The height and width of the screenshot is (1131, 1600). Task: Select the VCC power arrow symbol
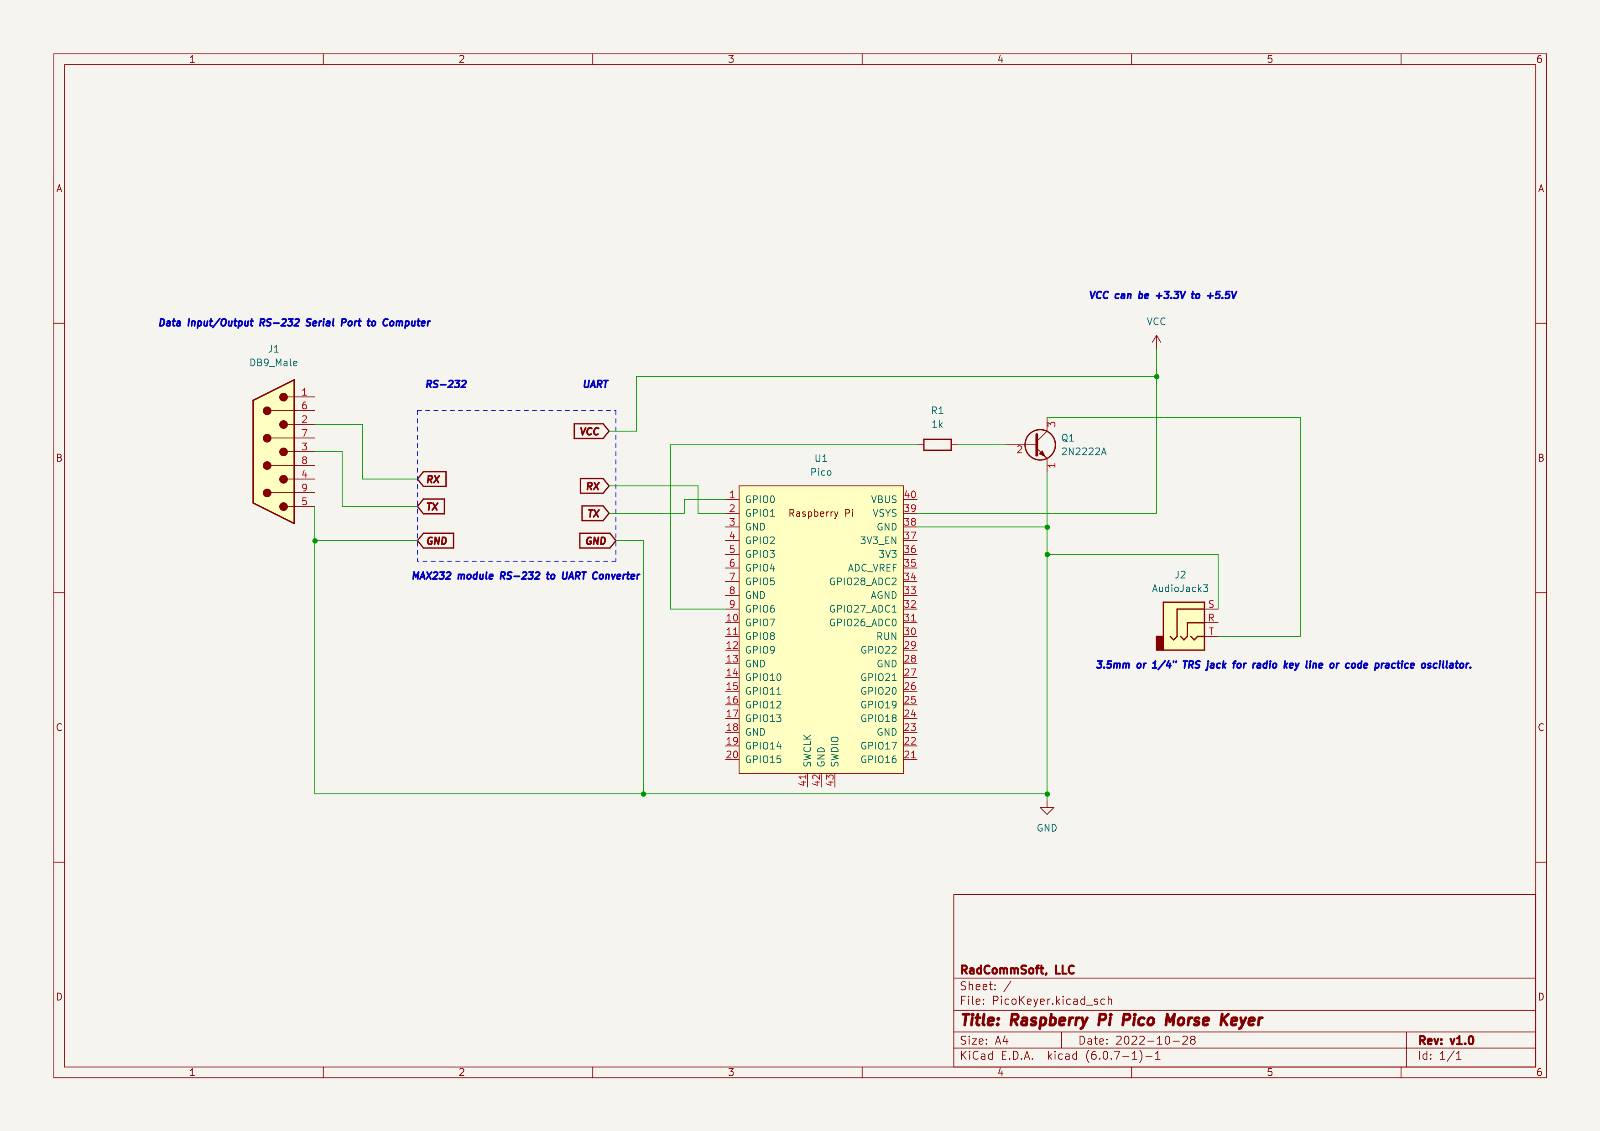(1156, 341)
